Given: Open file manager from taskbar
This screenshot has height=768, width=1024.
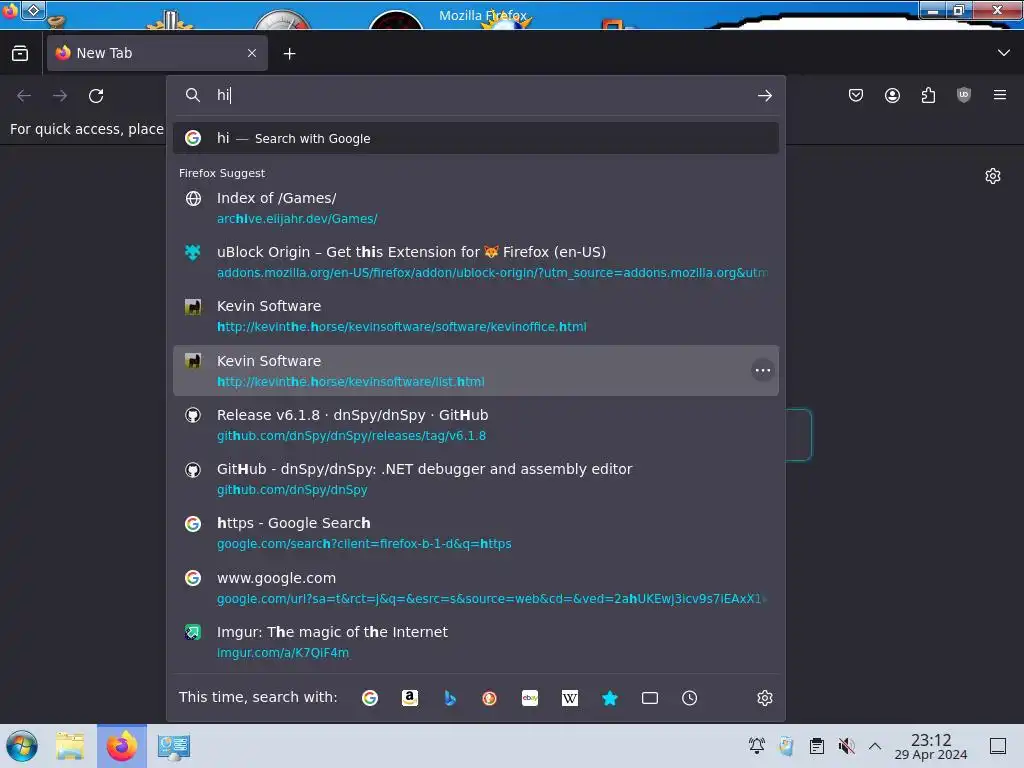Looking at the screenshot, I should [70, 746].
